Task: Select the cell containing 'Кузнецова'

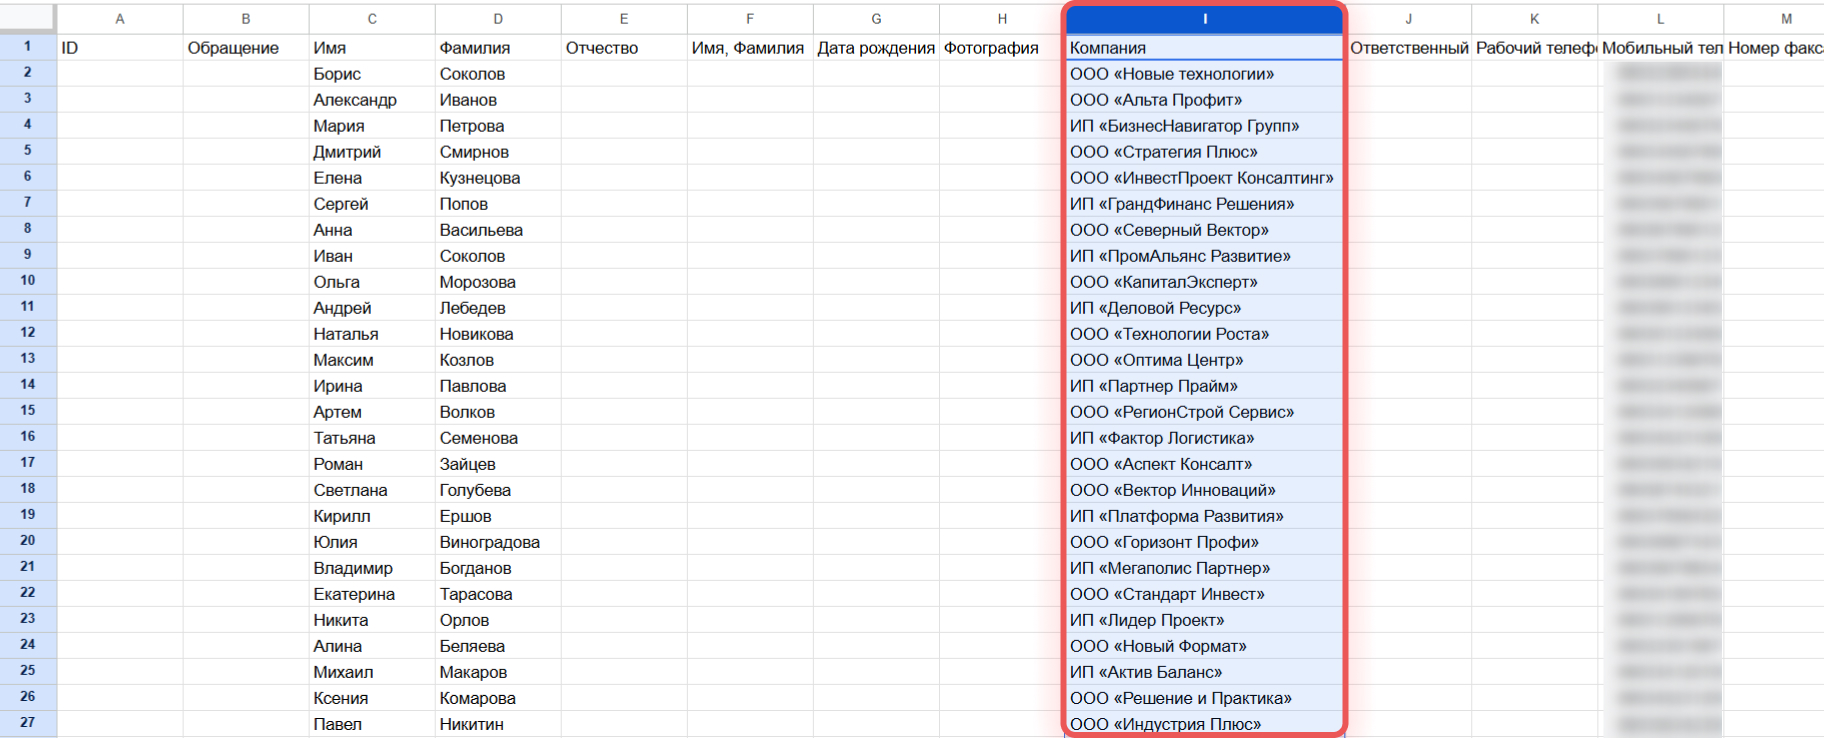Action: point(498,178)
